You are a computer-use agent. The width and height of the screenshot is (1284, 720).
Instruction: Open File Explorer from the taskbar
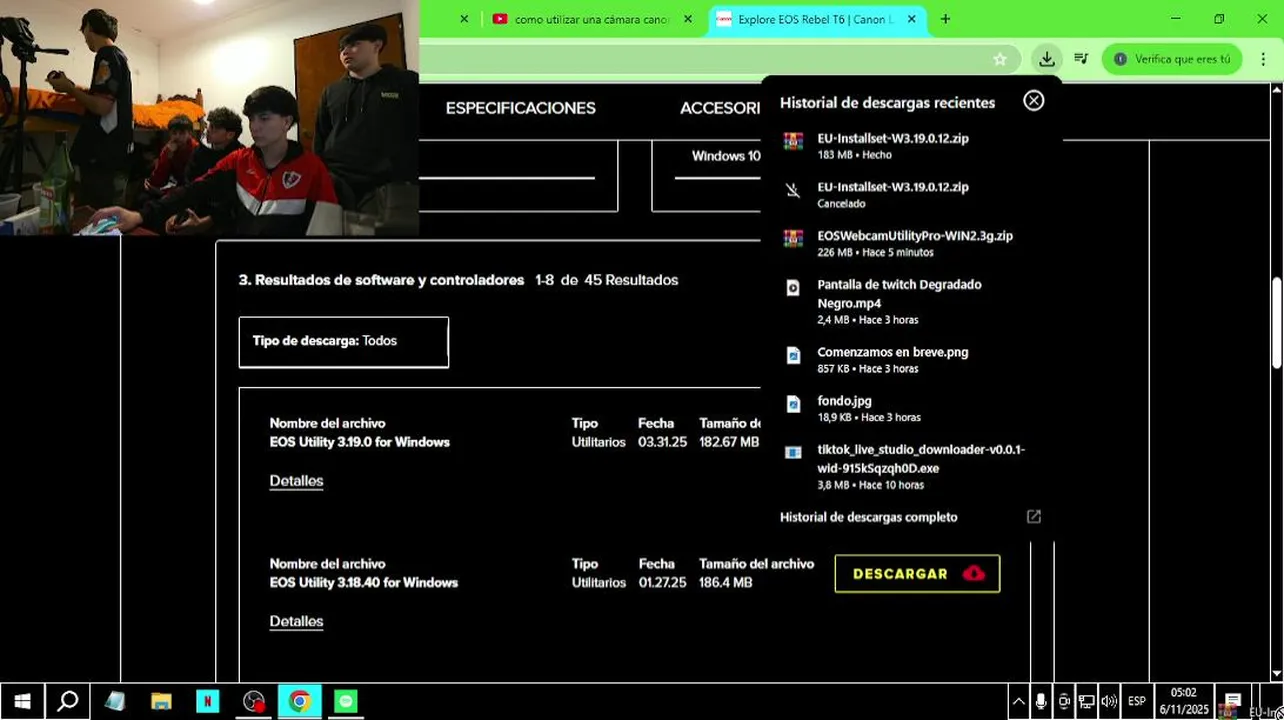coord(161,702)
